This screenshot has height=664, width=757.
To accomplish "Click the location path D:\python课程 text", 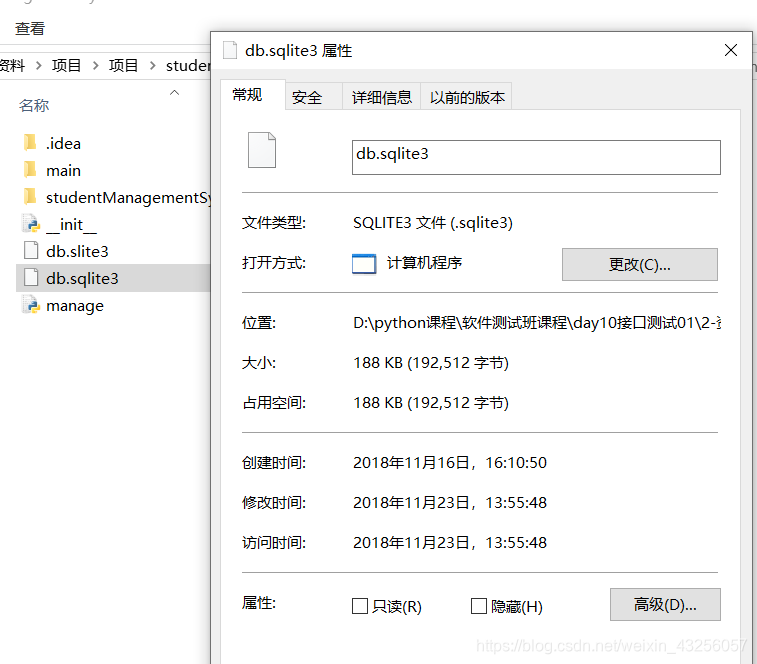I will point(537,323).
